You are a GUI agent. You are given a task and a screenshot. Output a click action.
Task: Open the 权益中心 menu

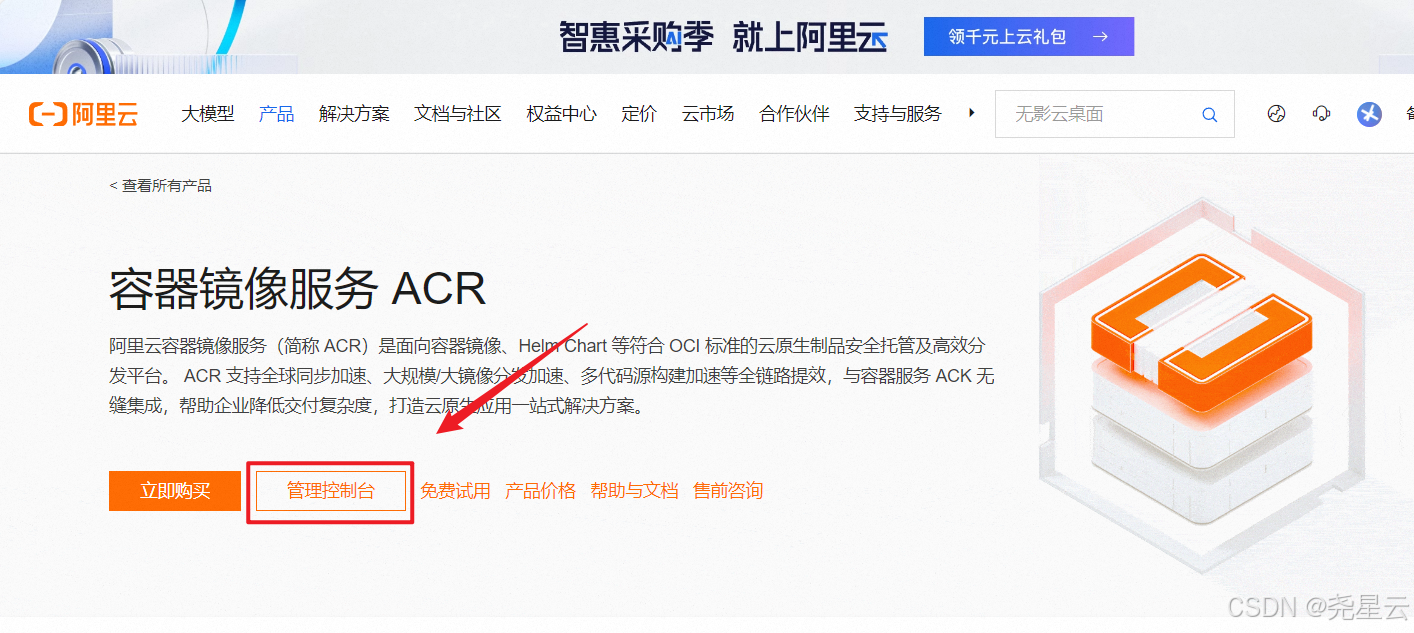(x=561, y=114)
